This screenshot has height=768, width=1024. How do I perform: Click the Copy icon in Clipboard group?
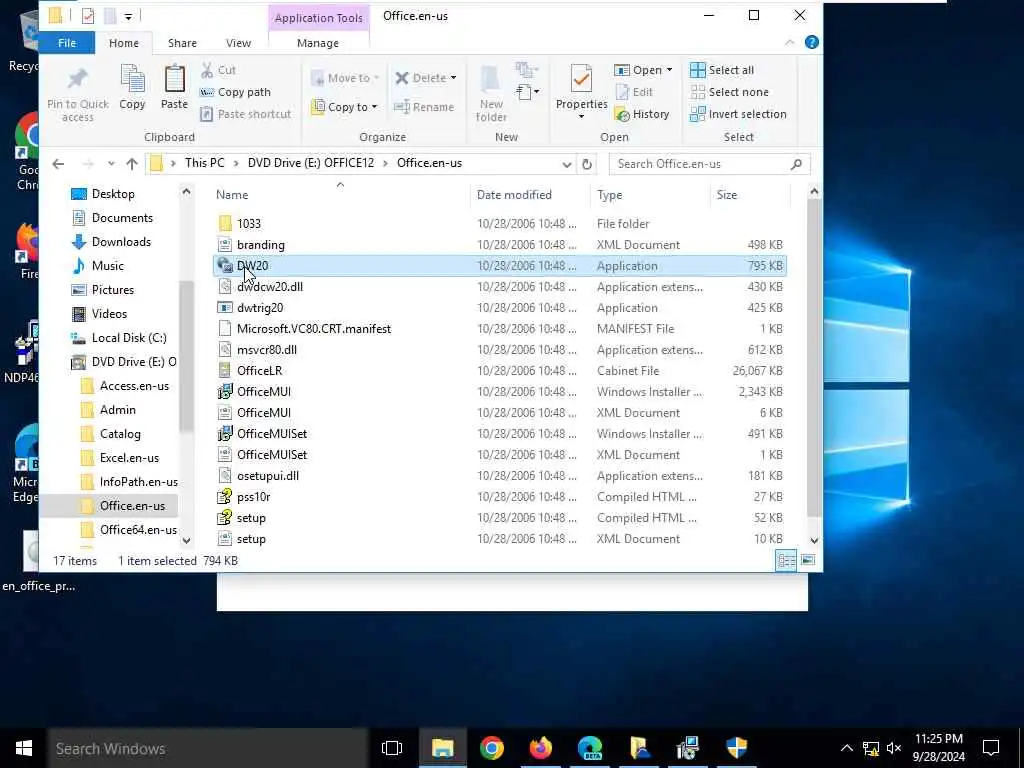point(132,80)
